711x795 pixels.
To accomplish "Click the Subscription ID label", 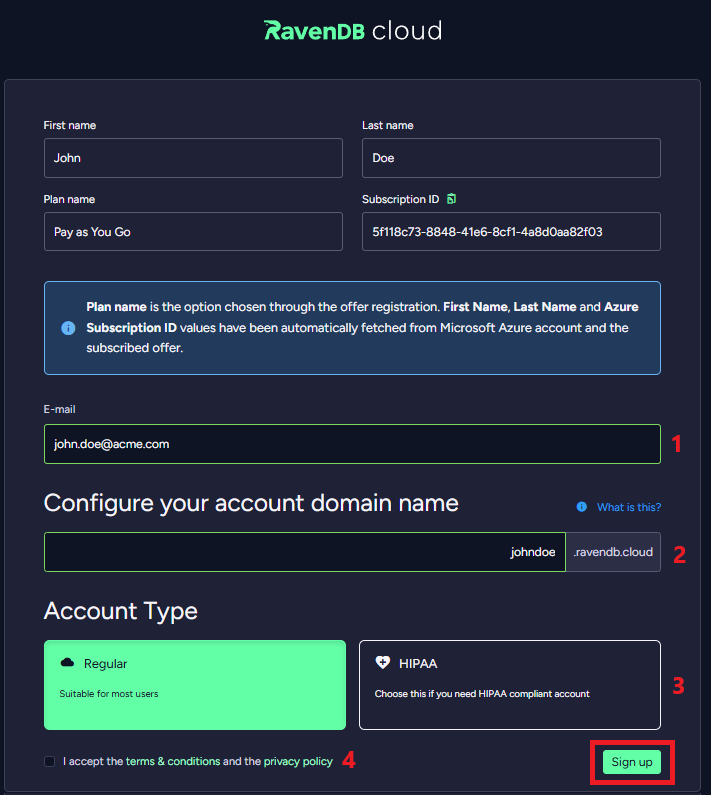I will click(x=401, y=199).
